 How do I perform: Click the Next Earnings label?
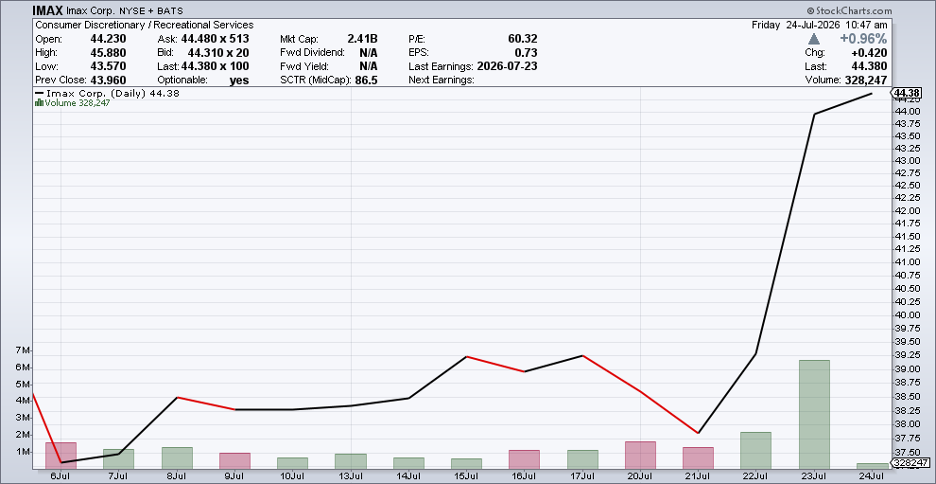[441, 79]
